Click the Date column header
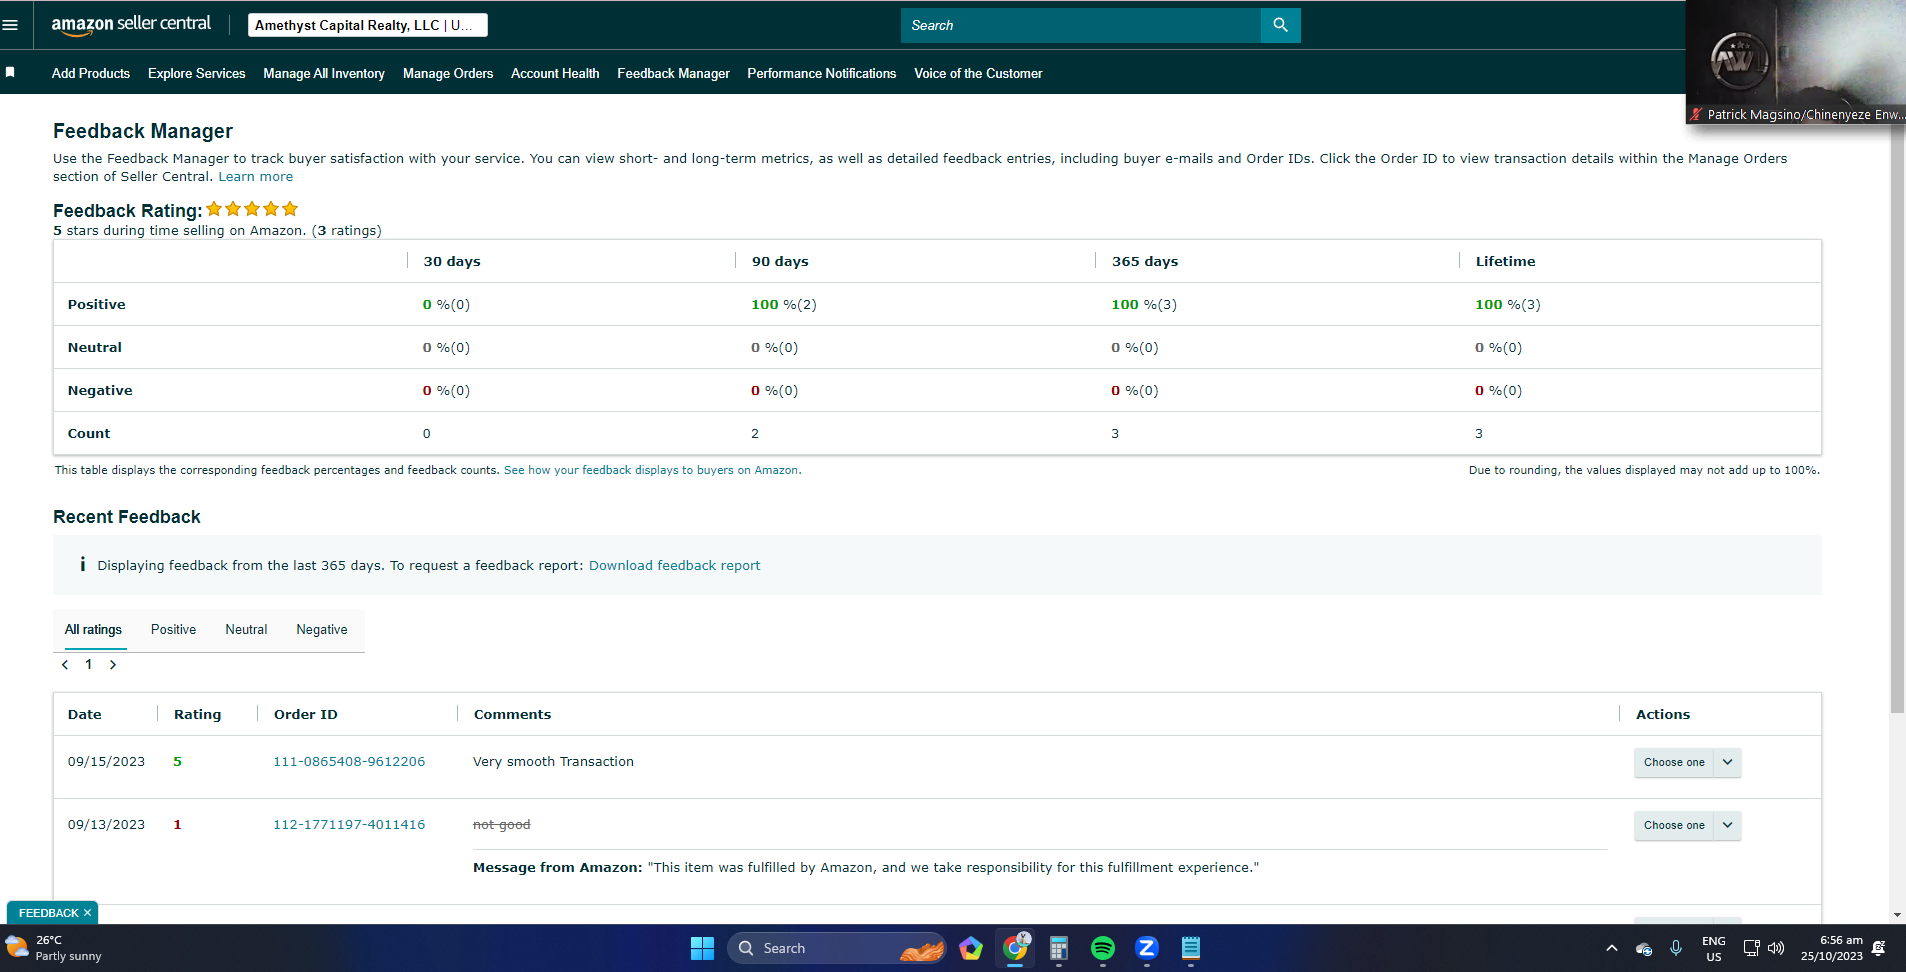This screenshot has height=972, width=1906. pyautogui.click(x=85, y=714)
